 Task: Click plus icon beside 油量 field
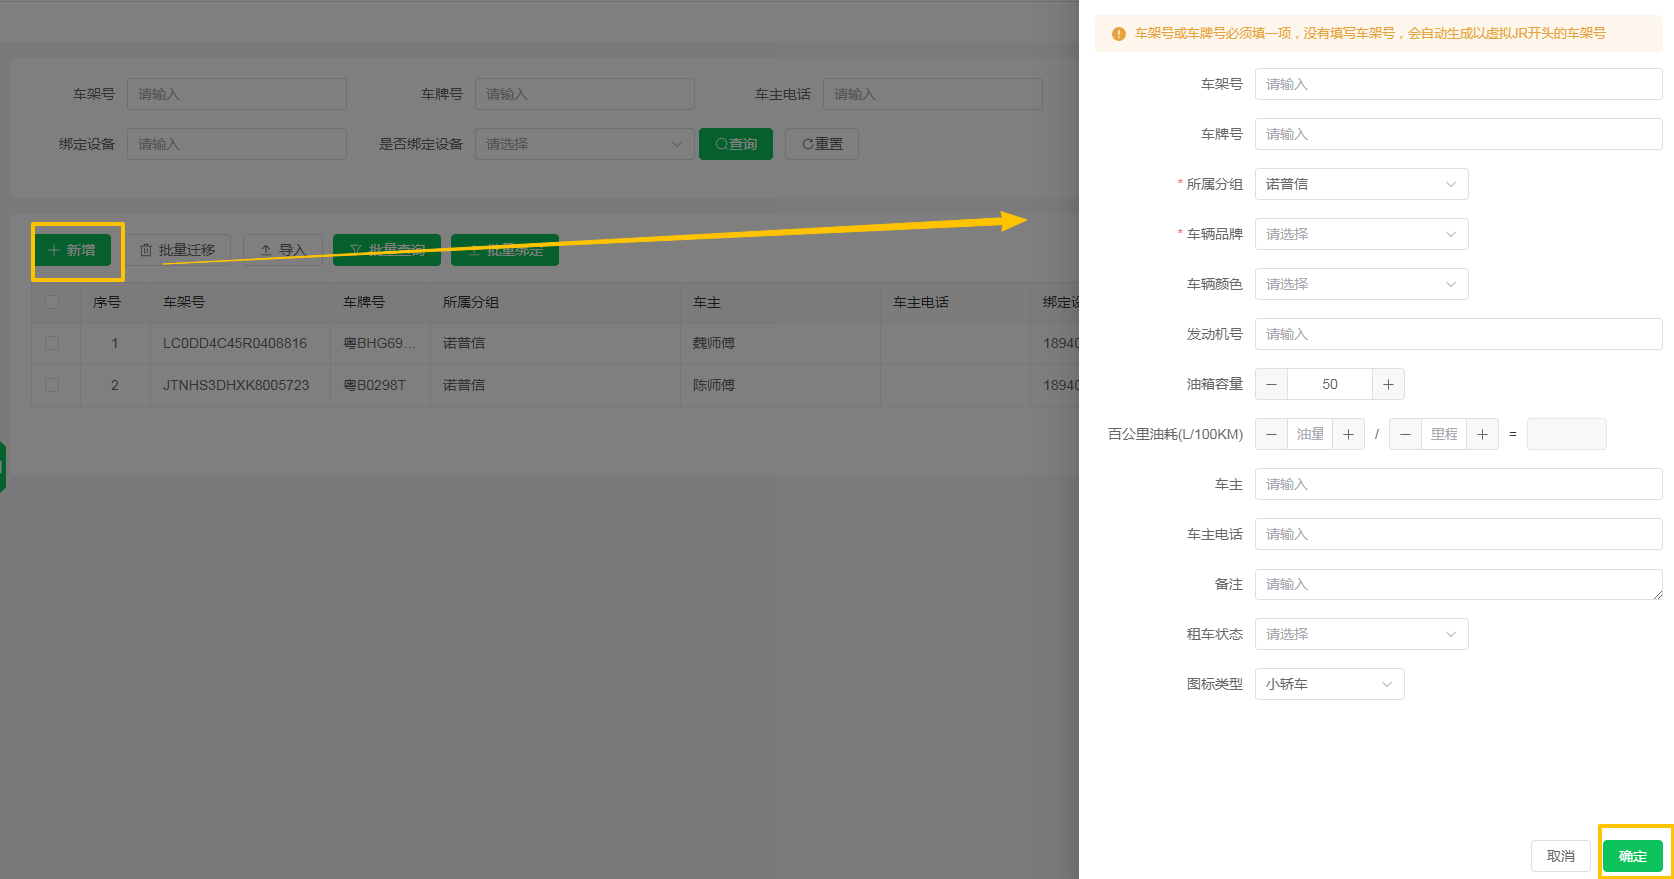click(x=1348, y=434)
